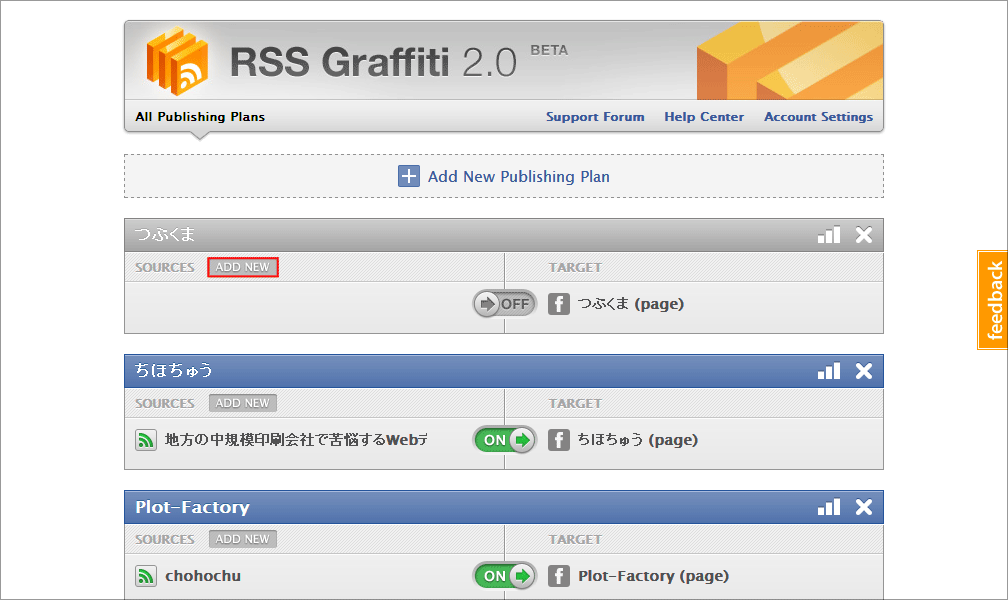Open statistics for Plot-Factory plan

coord(829,507)
